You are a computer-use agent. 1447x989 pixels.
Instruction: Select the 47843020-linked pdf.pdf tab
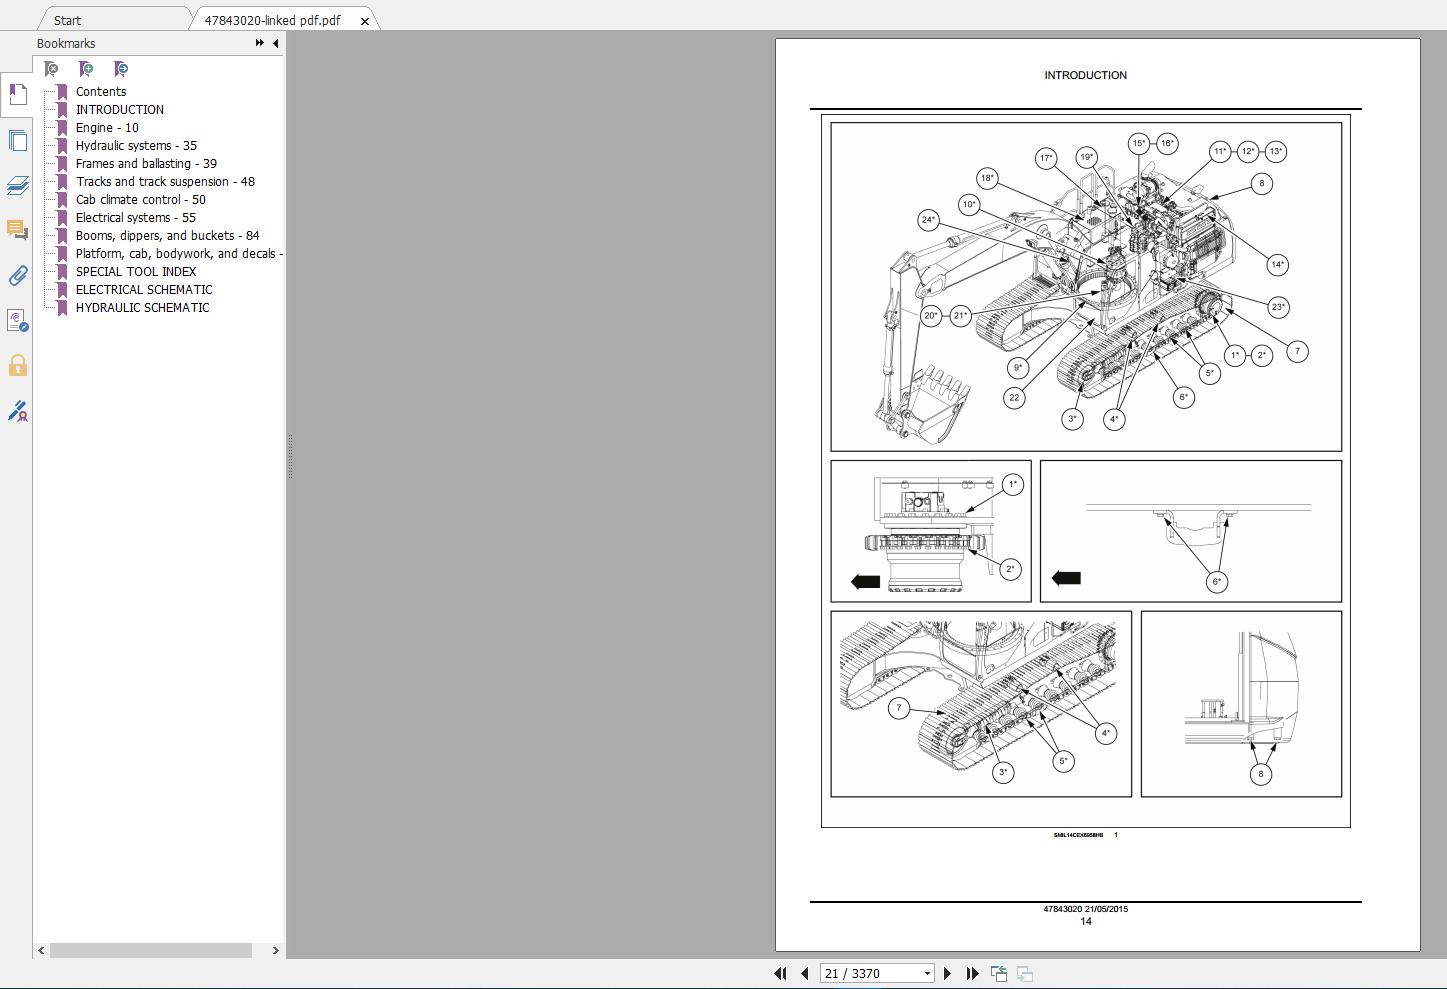pyautogui.click(x=272, y=20)
